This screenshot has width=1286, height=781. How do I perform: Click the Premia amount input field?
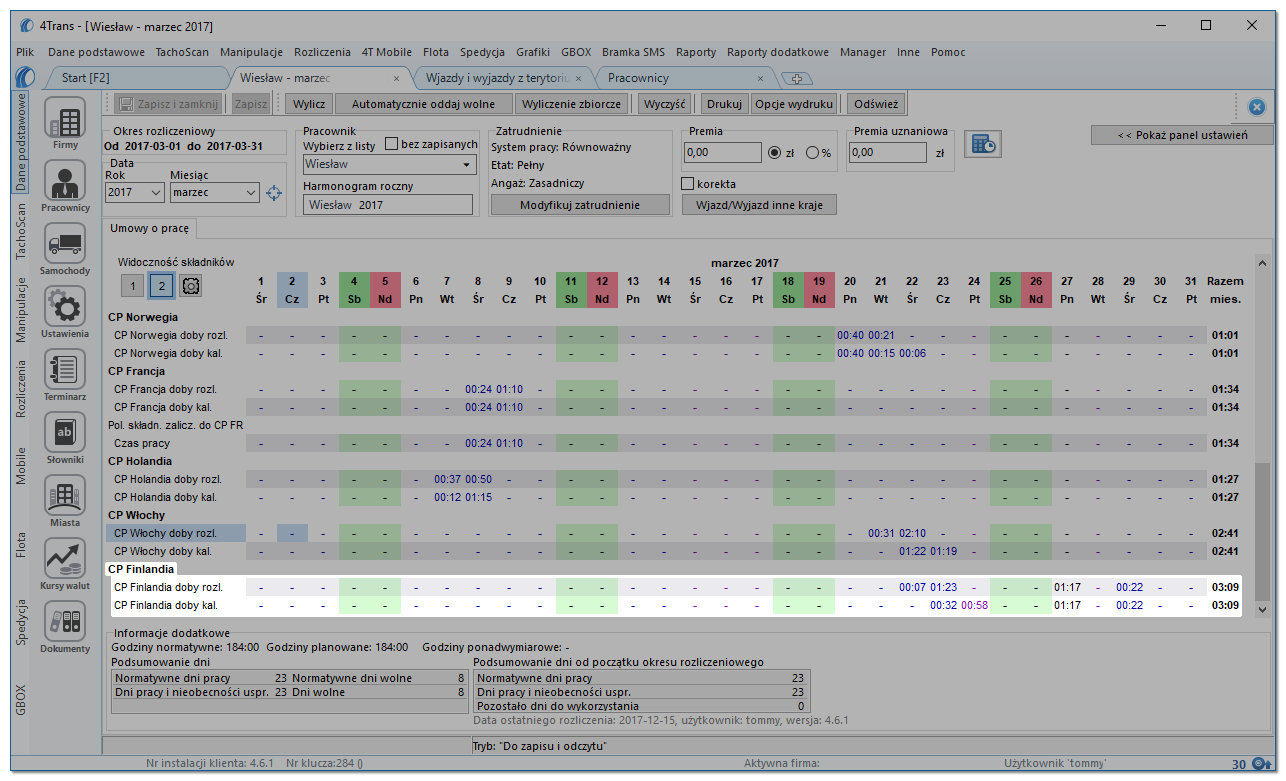pyautogui.click(x=722, y=153)
